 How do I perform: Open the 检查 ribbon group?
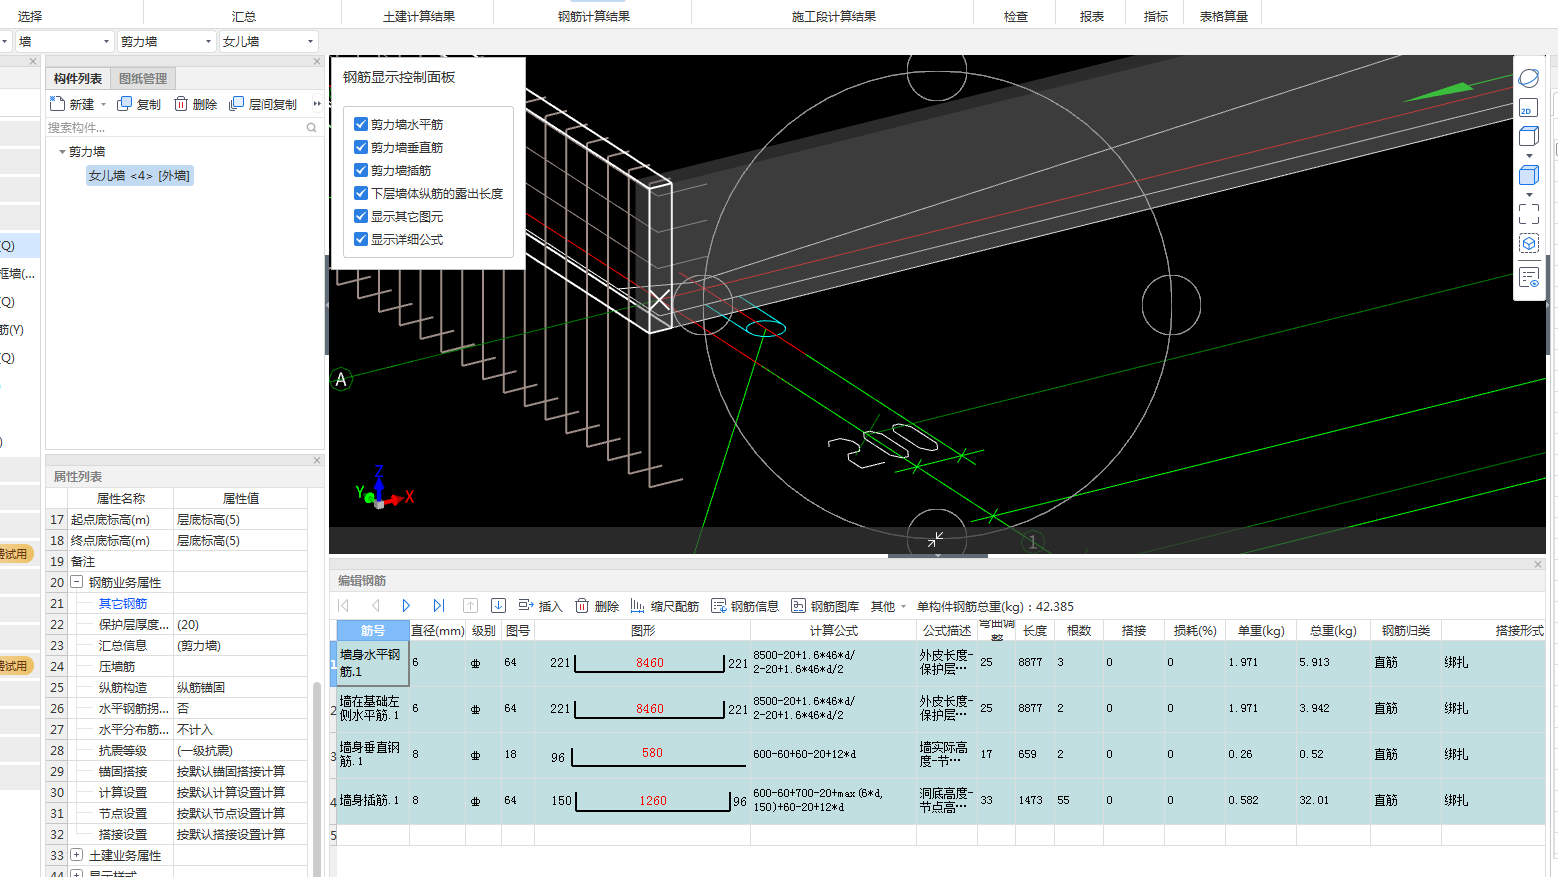(1016, 16)
